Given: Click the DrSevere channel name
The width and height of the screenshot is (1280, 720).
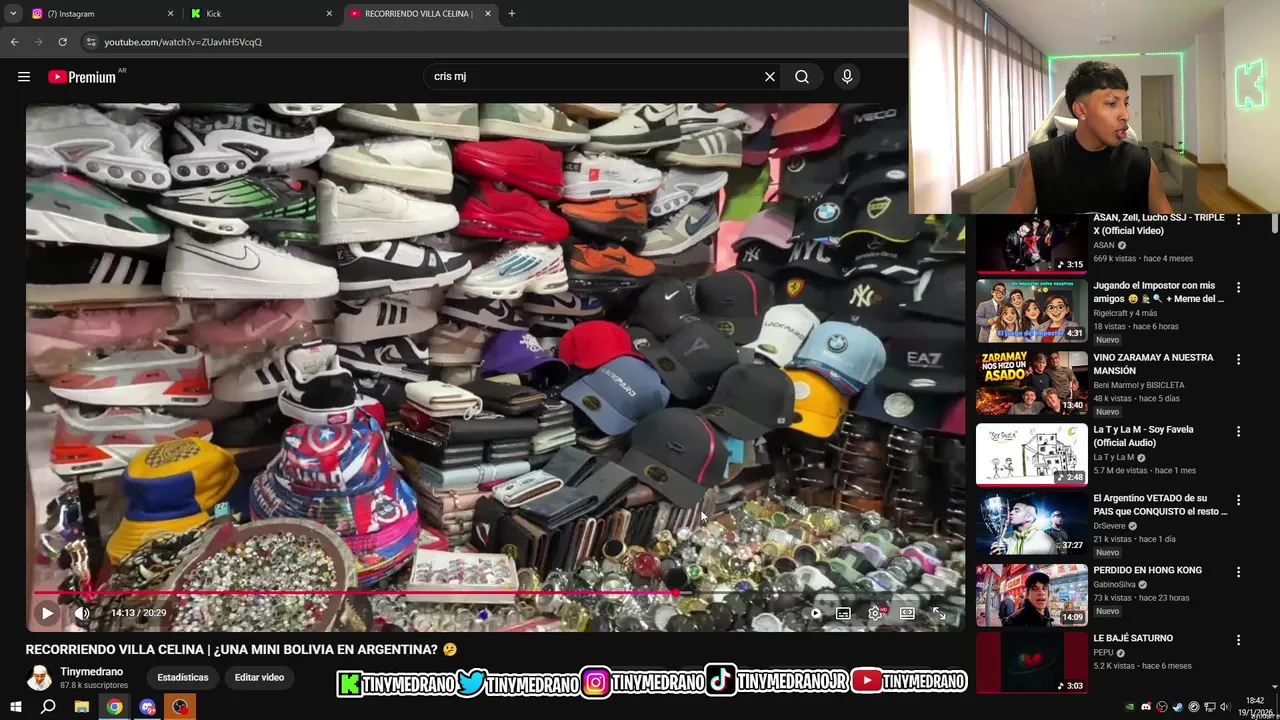Looking at the screenshot, I should coord(1109,526).
